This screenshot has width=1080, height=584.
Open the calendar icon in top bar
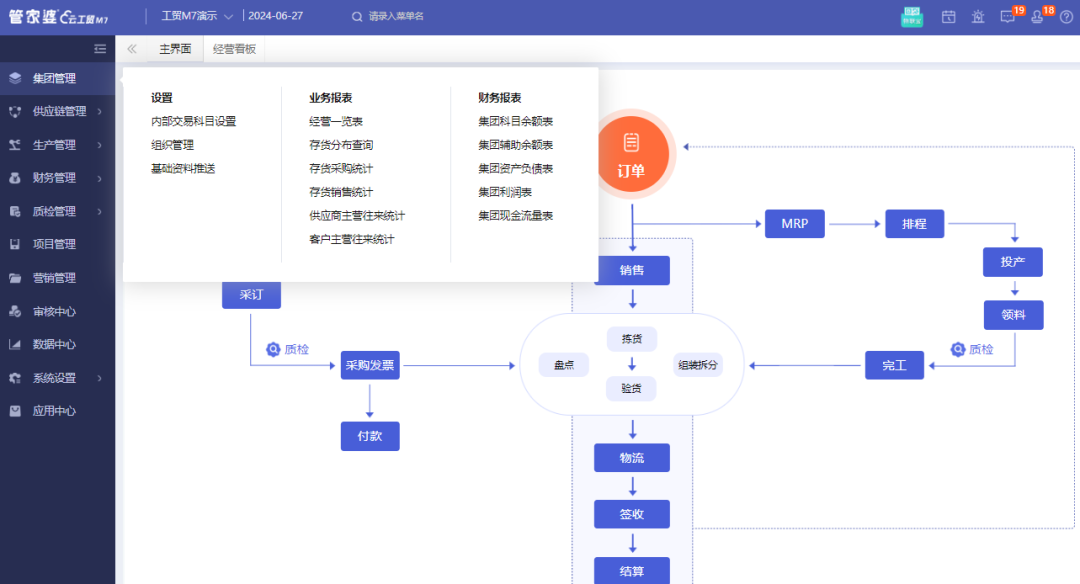(x=948, y=17)
